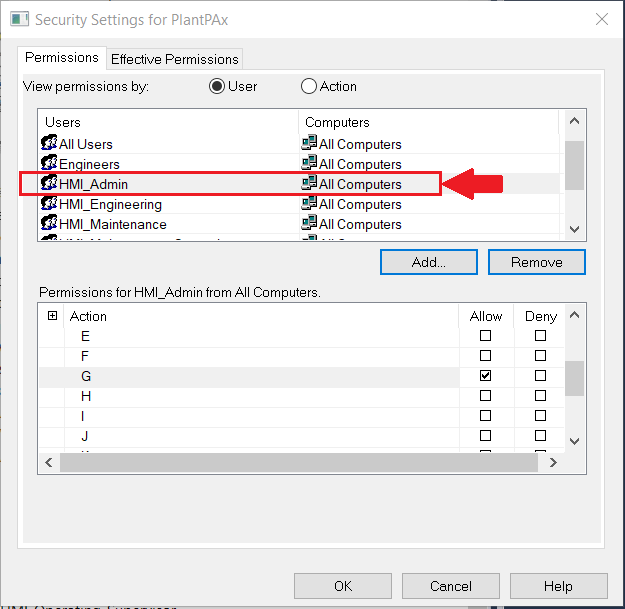Click the HMI_Engineering group icon

coord(49,203)
